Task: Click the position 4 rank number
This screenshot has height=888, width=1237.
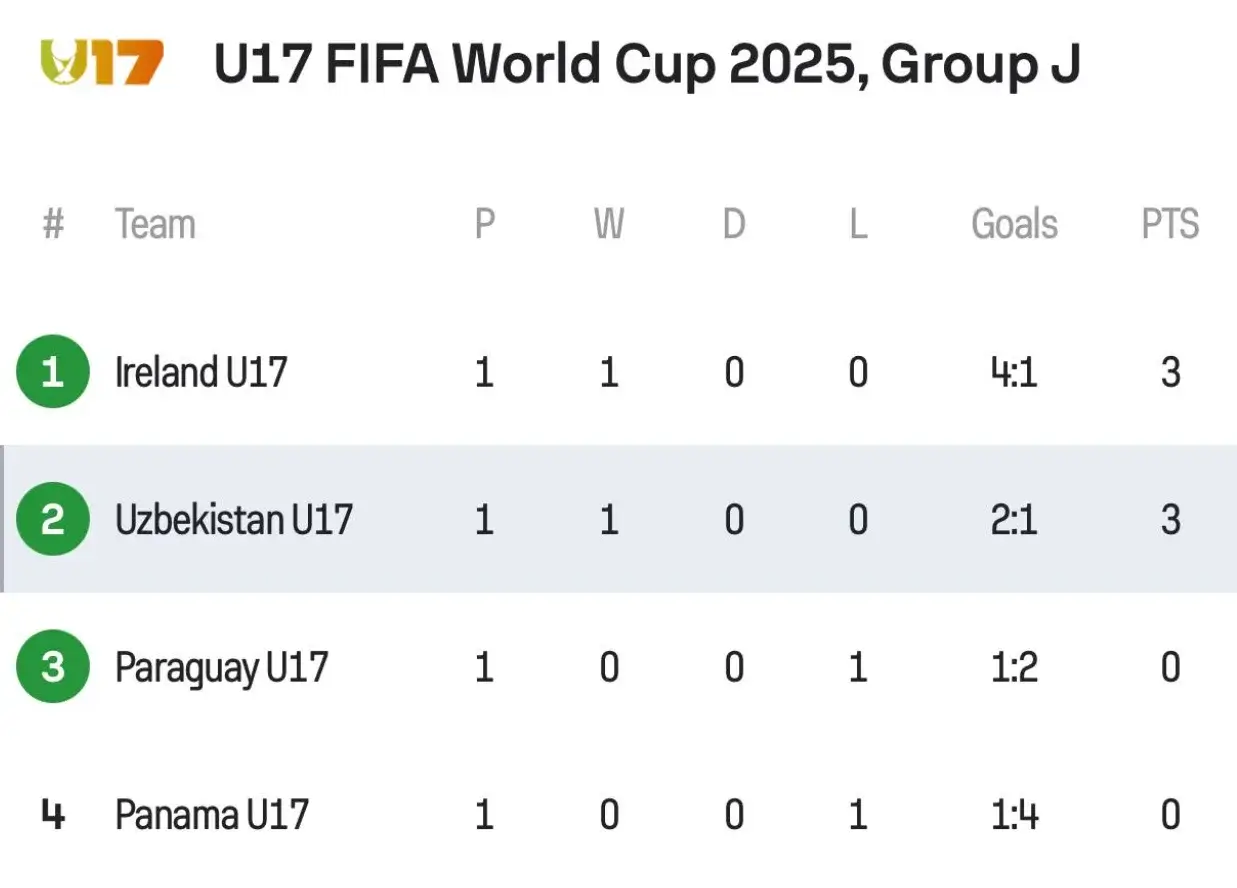Action: [53, 815]
